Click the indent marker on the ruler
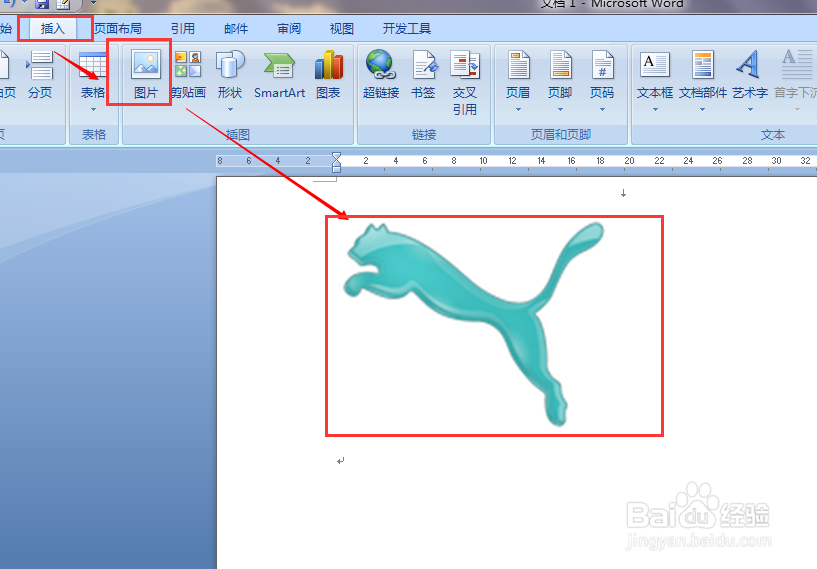 coord(337,162)
